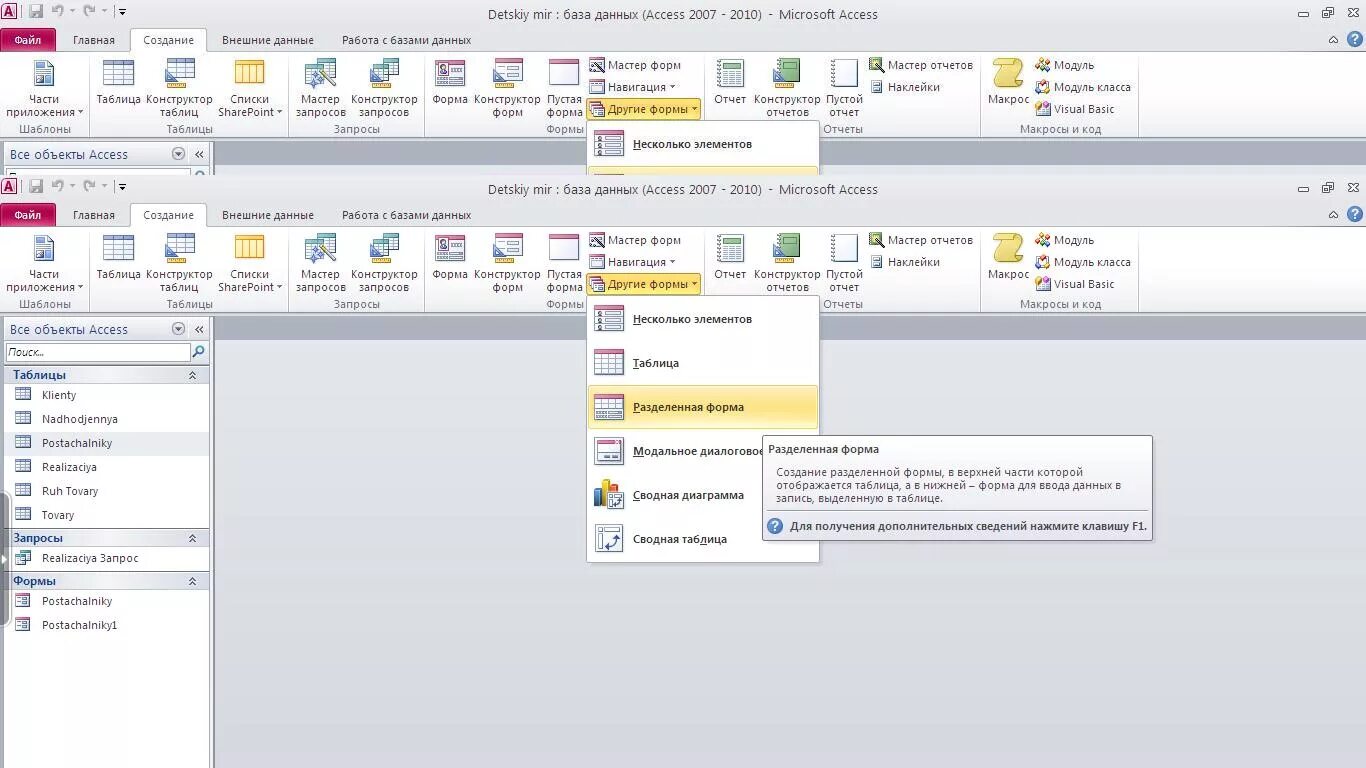Switch to Главная tab in lower window
The width and height of the screenshot is (1366, 768).
click(x=94, y=215)
